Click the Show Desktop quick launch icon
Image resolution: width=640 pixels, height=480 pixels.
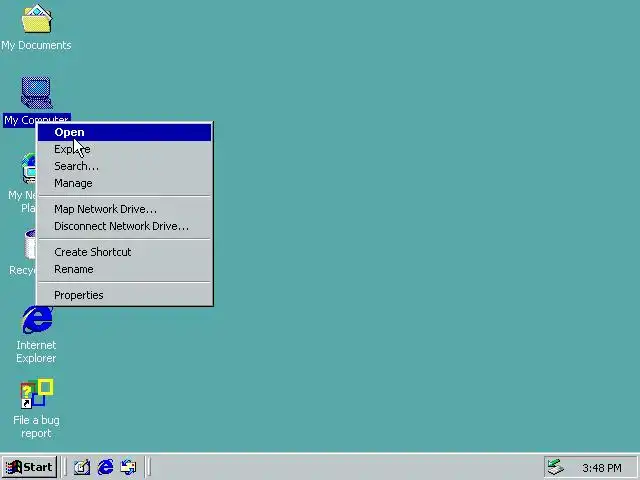pyautogui.click(x=82, y=467)
